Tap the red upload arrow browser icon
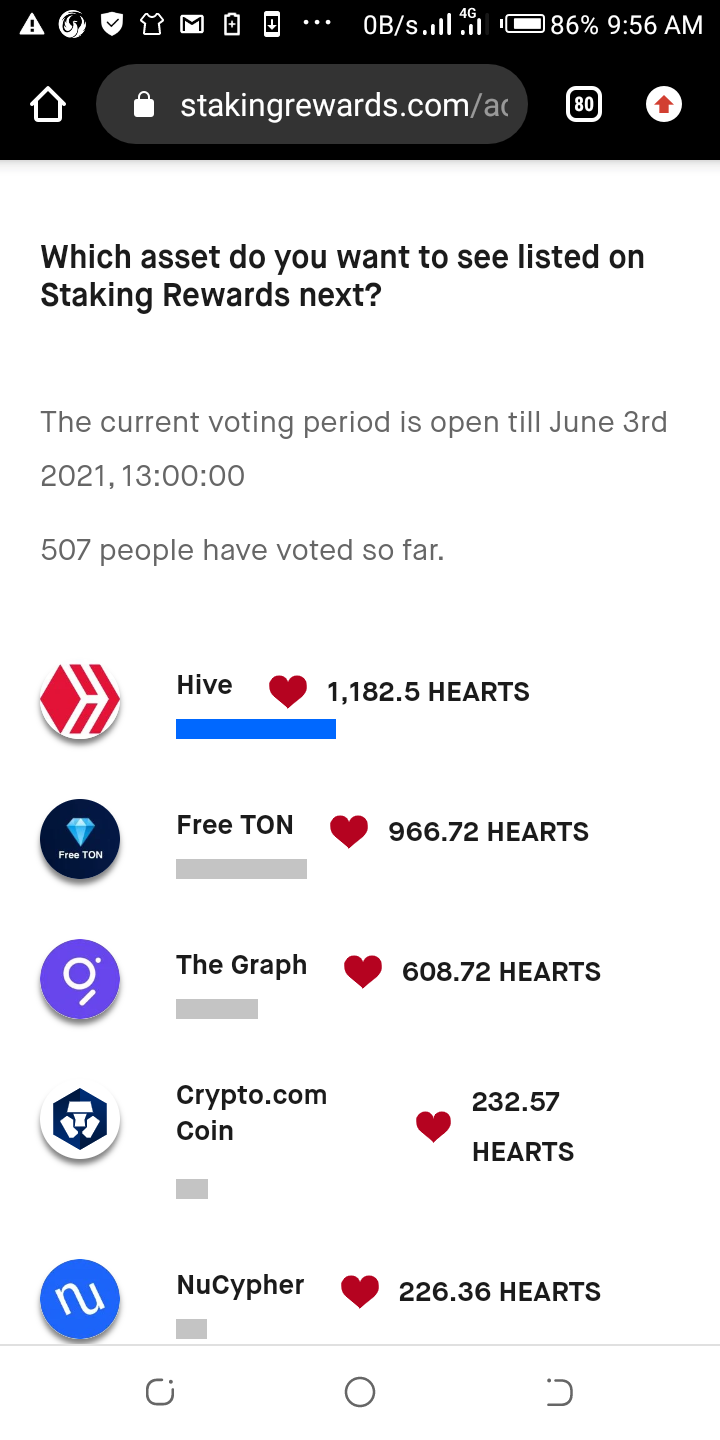This screenshot has width=720, height=1440. (664, 104)
